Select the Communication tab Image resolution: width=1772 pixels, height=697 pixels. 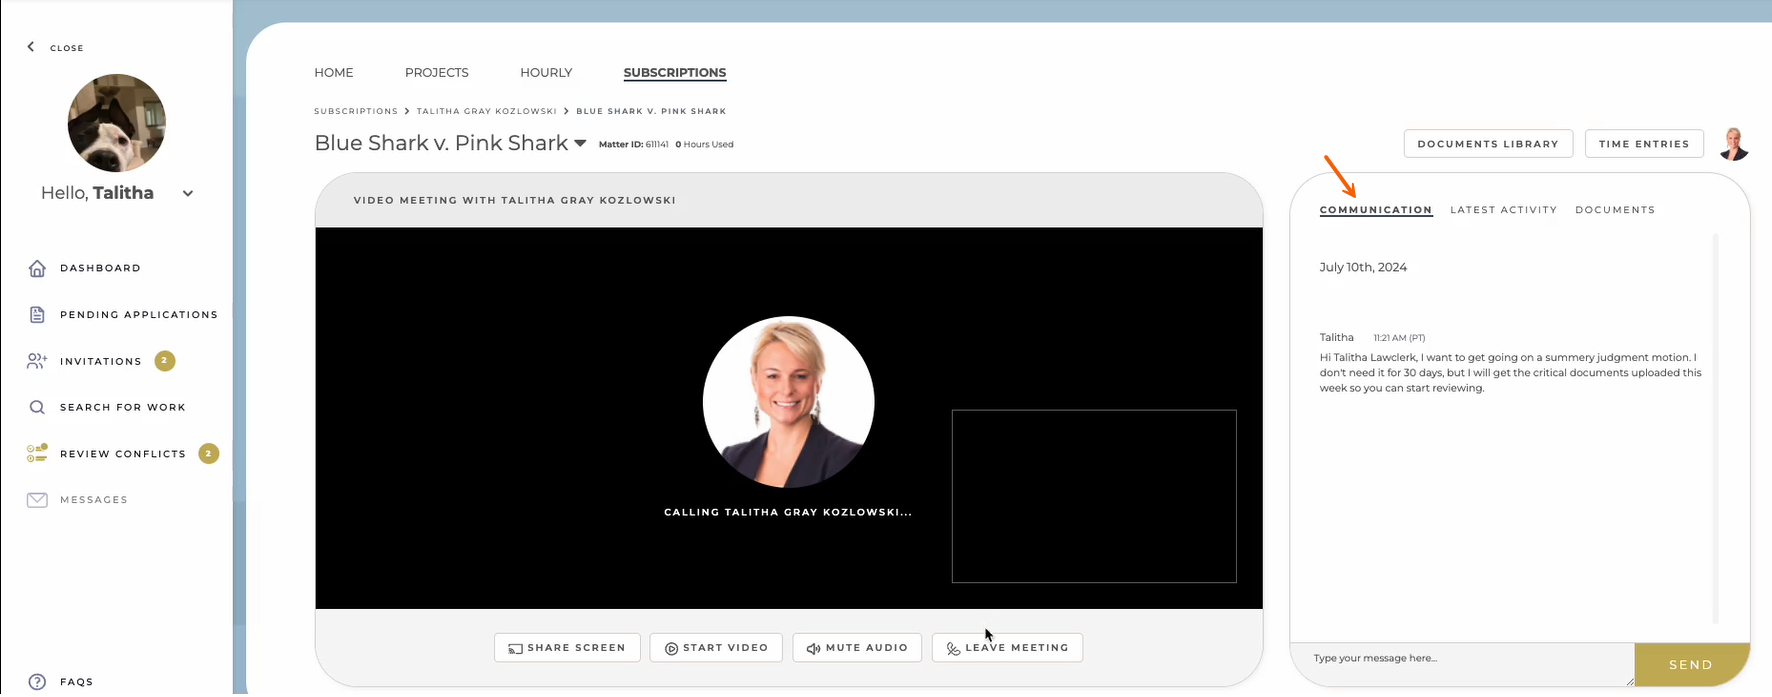(1376, 210)
